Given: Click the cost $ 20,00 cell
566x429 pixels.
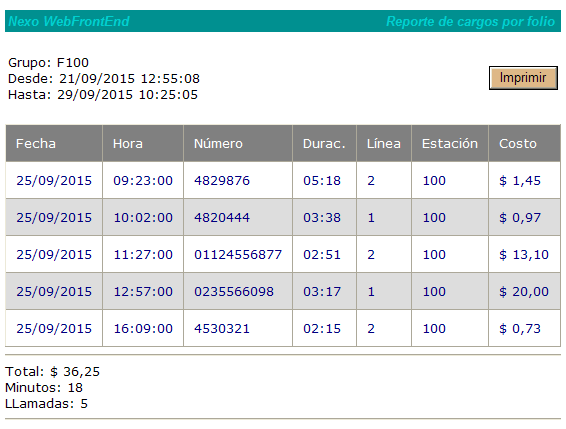Looking at the screenshot, I should pyautogui.click(x=524, y=291).
